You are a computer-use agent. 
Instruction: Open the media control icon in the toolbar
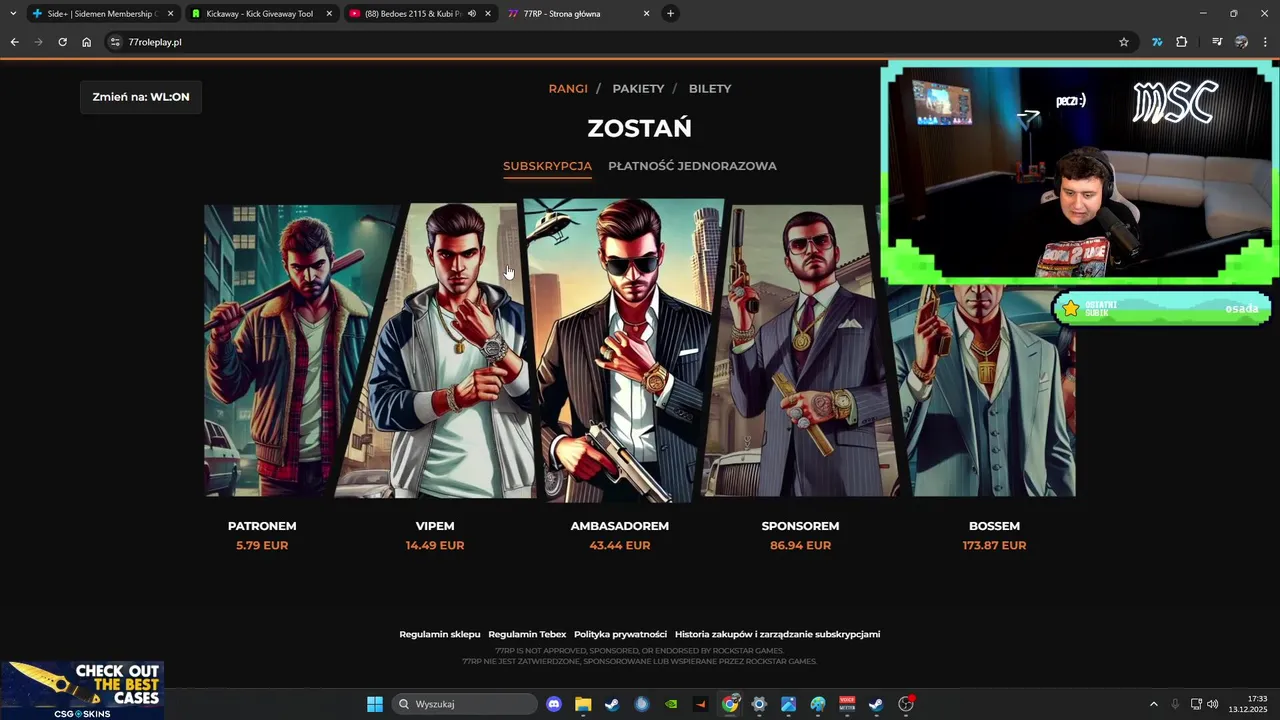point(1217,42)
